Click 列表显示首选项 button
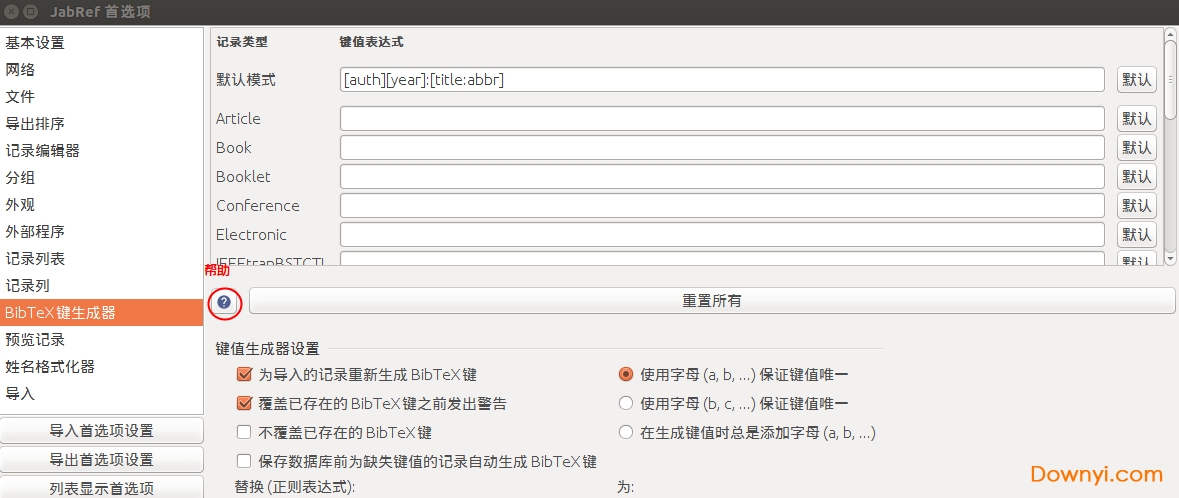Image resolution: width=1179 pixels, height=498 pixels. 102,487
